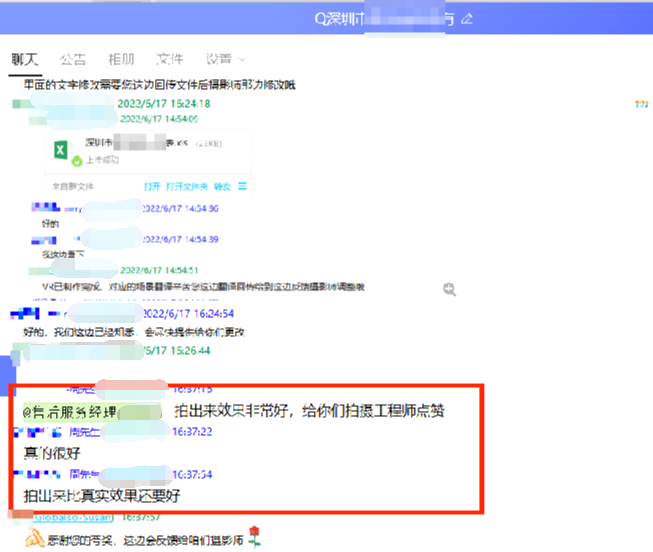This screenshot has height=552, width=653.
Task: Open the 公告 tab
Action: [72, 59]
